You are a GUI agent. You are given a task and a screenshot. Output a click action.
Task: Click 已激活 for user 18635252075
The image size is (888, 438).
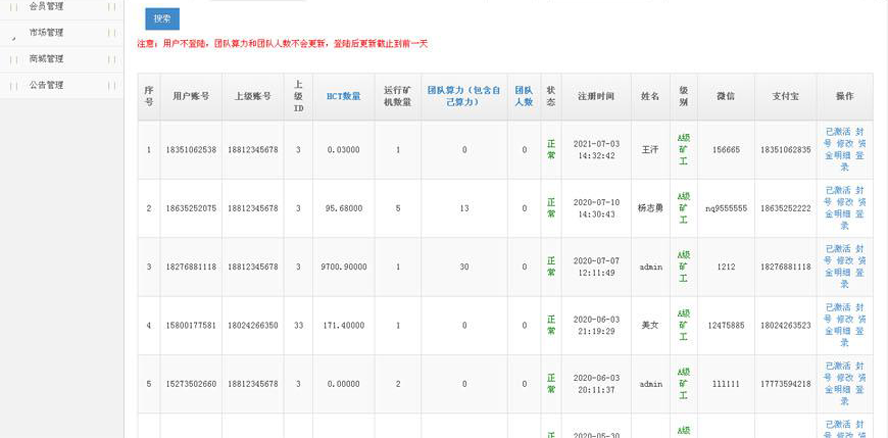click(838, 190)
